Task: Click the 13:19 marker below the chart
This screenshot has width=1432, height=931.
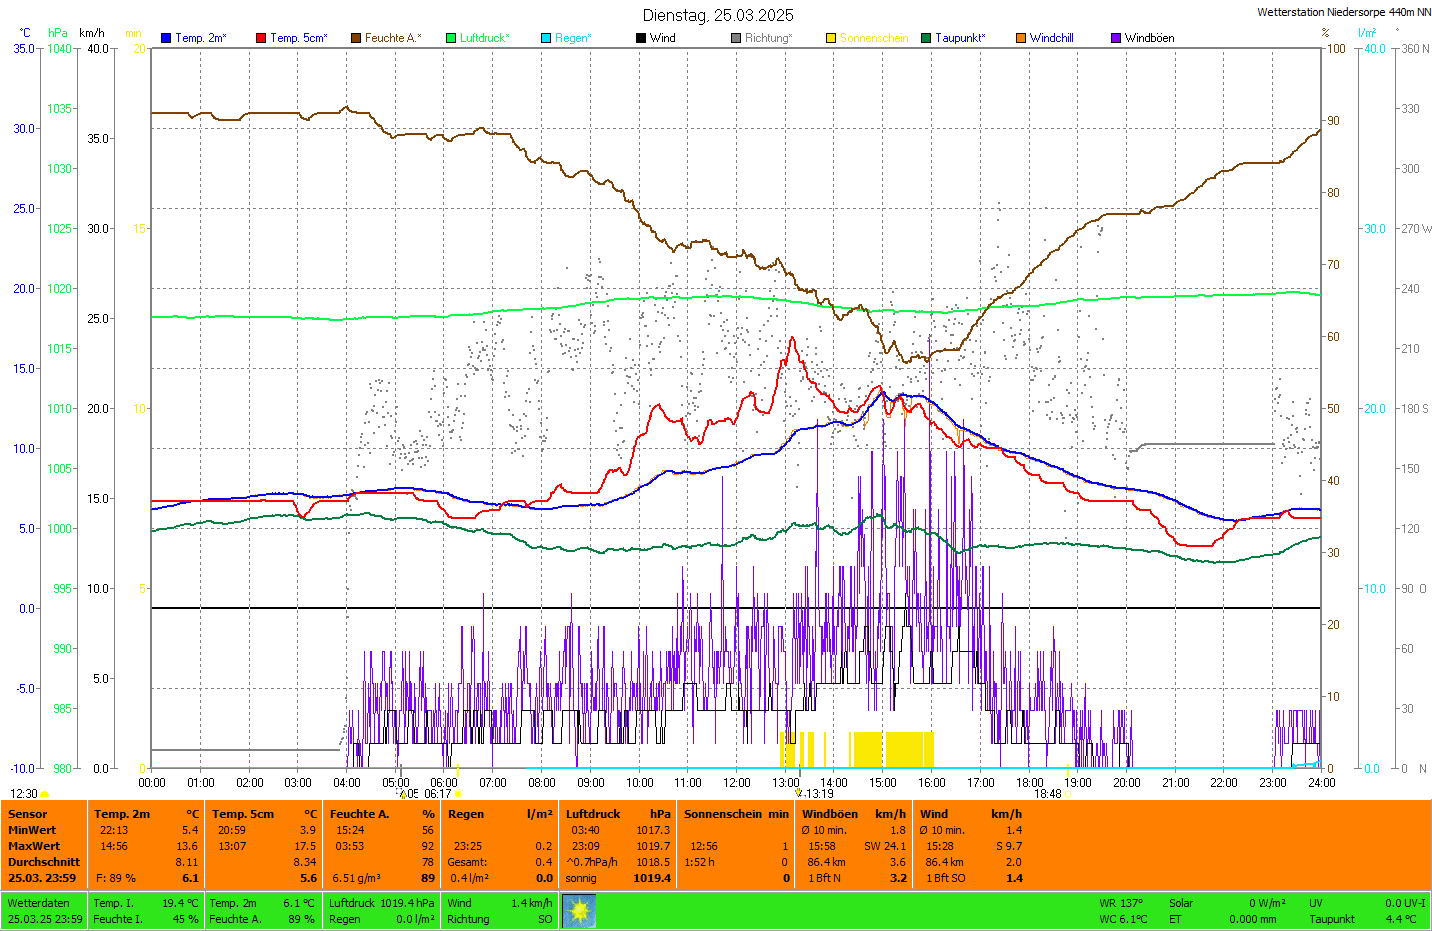Action: pos(819,794)
